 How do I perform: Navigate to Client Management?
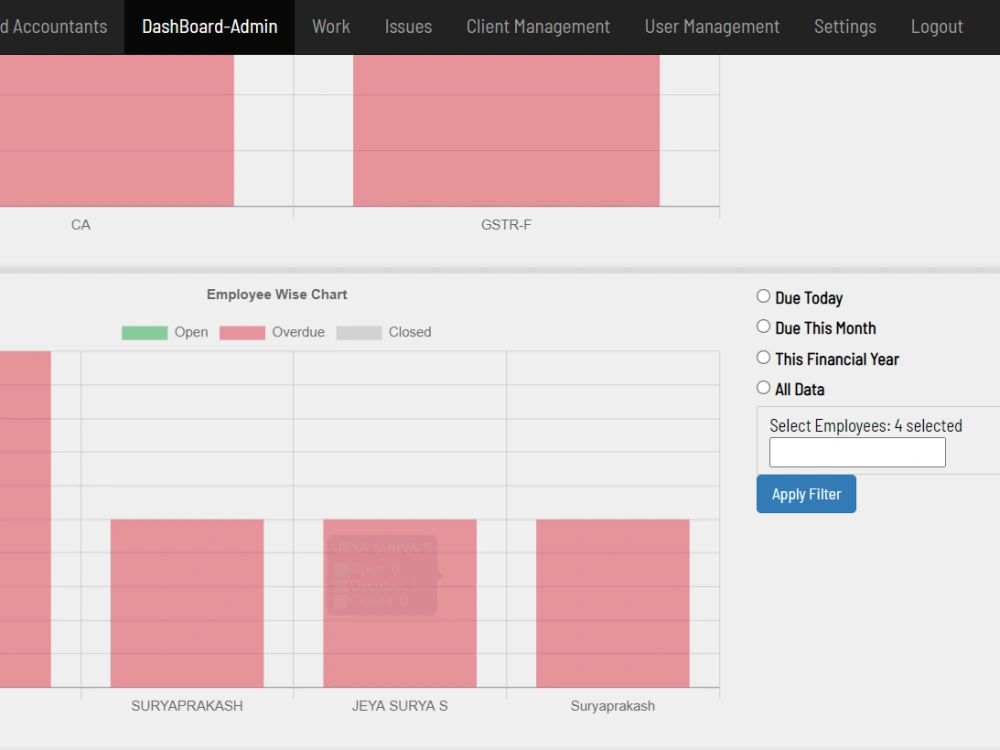click(538, 27)
